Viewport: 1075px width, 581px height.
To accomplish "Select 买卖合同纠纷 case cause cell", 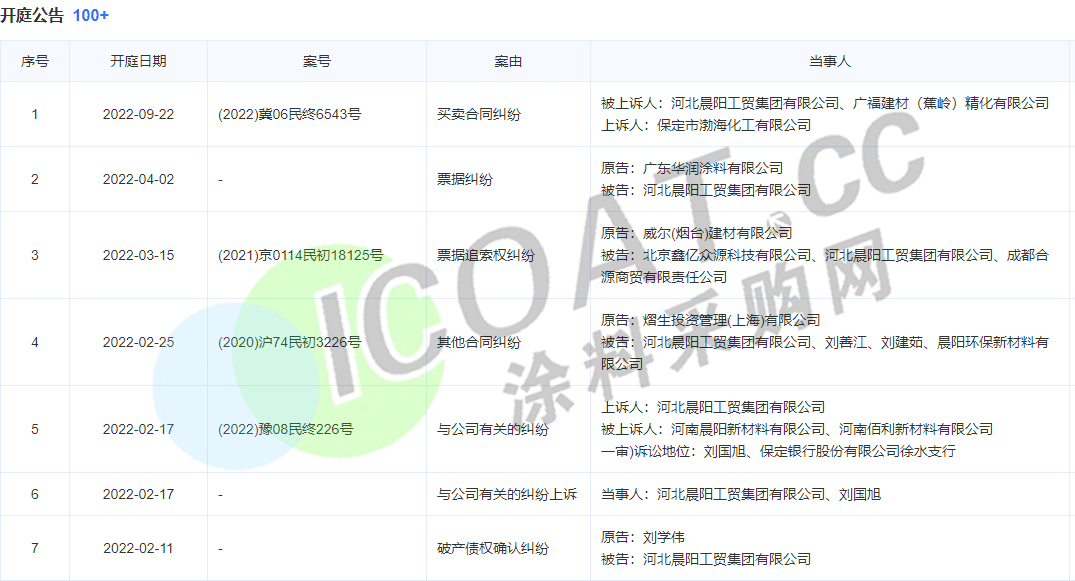I will point(479,114).
